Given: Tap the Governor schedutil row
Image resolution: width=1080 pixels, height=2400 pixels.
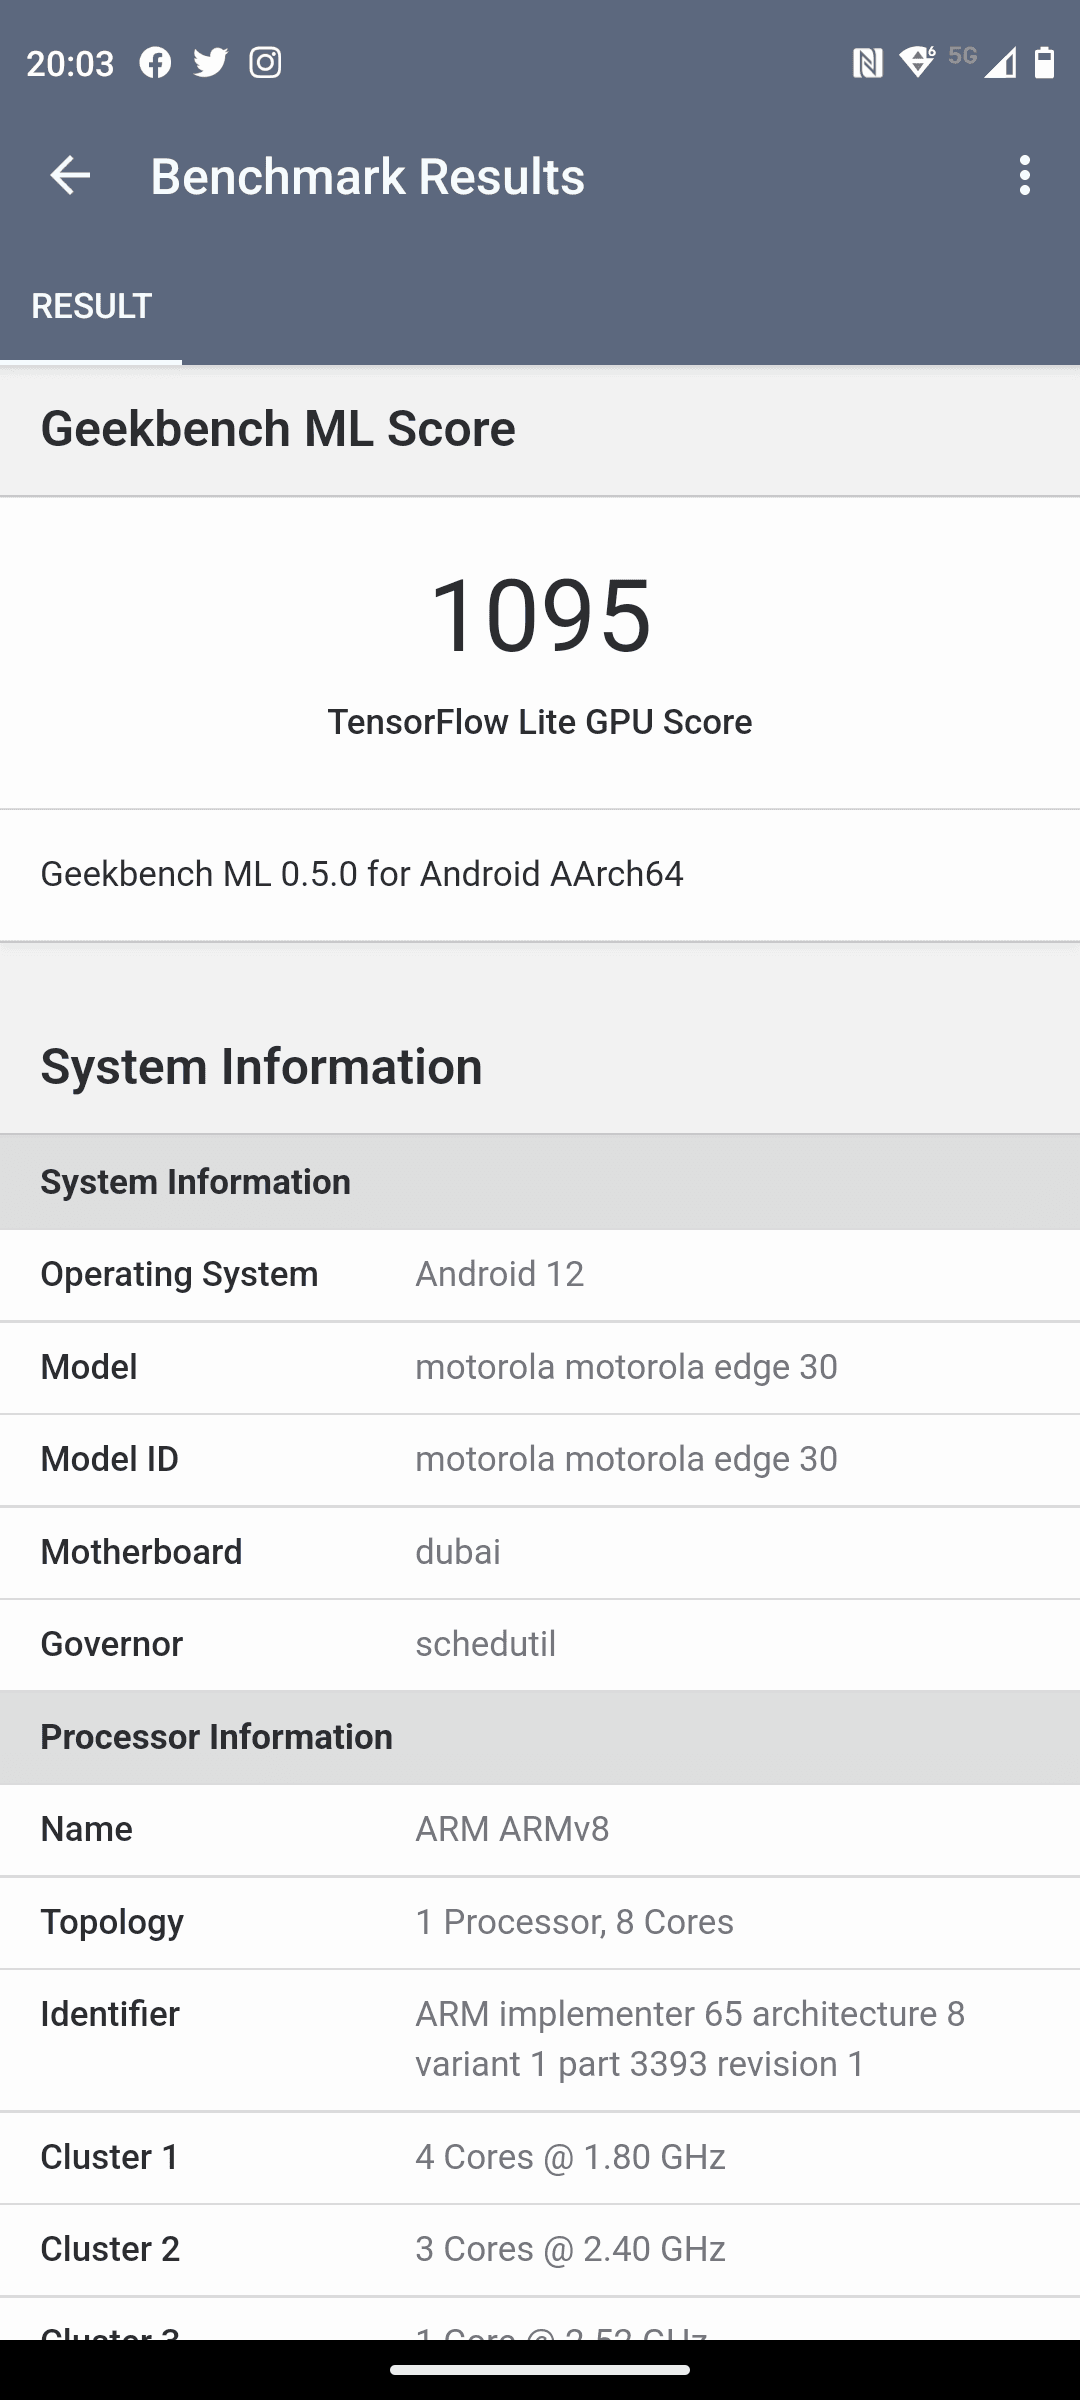Looking at the screenshot, I should 540,1644.
